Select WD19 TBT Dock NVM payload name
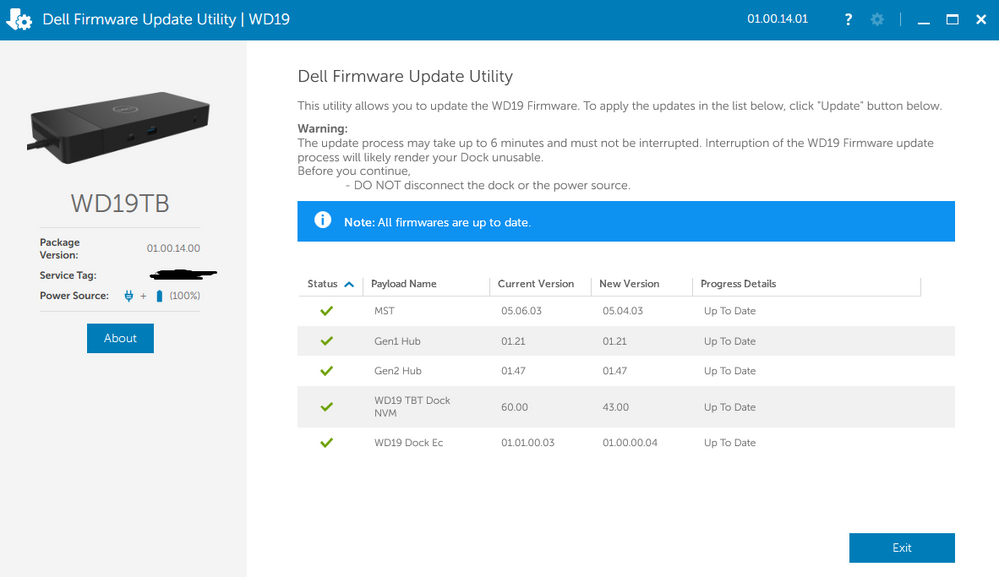This screenshot has width=999, height=577. click(x=412, y=406)
